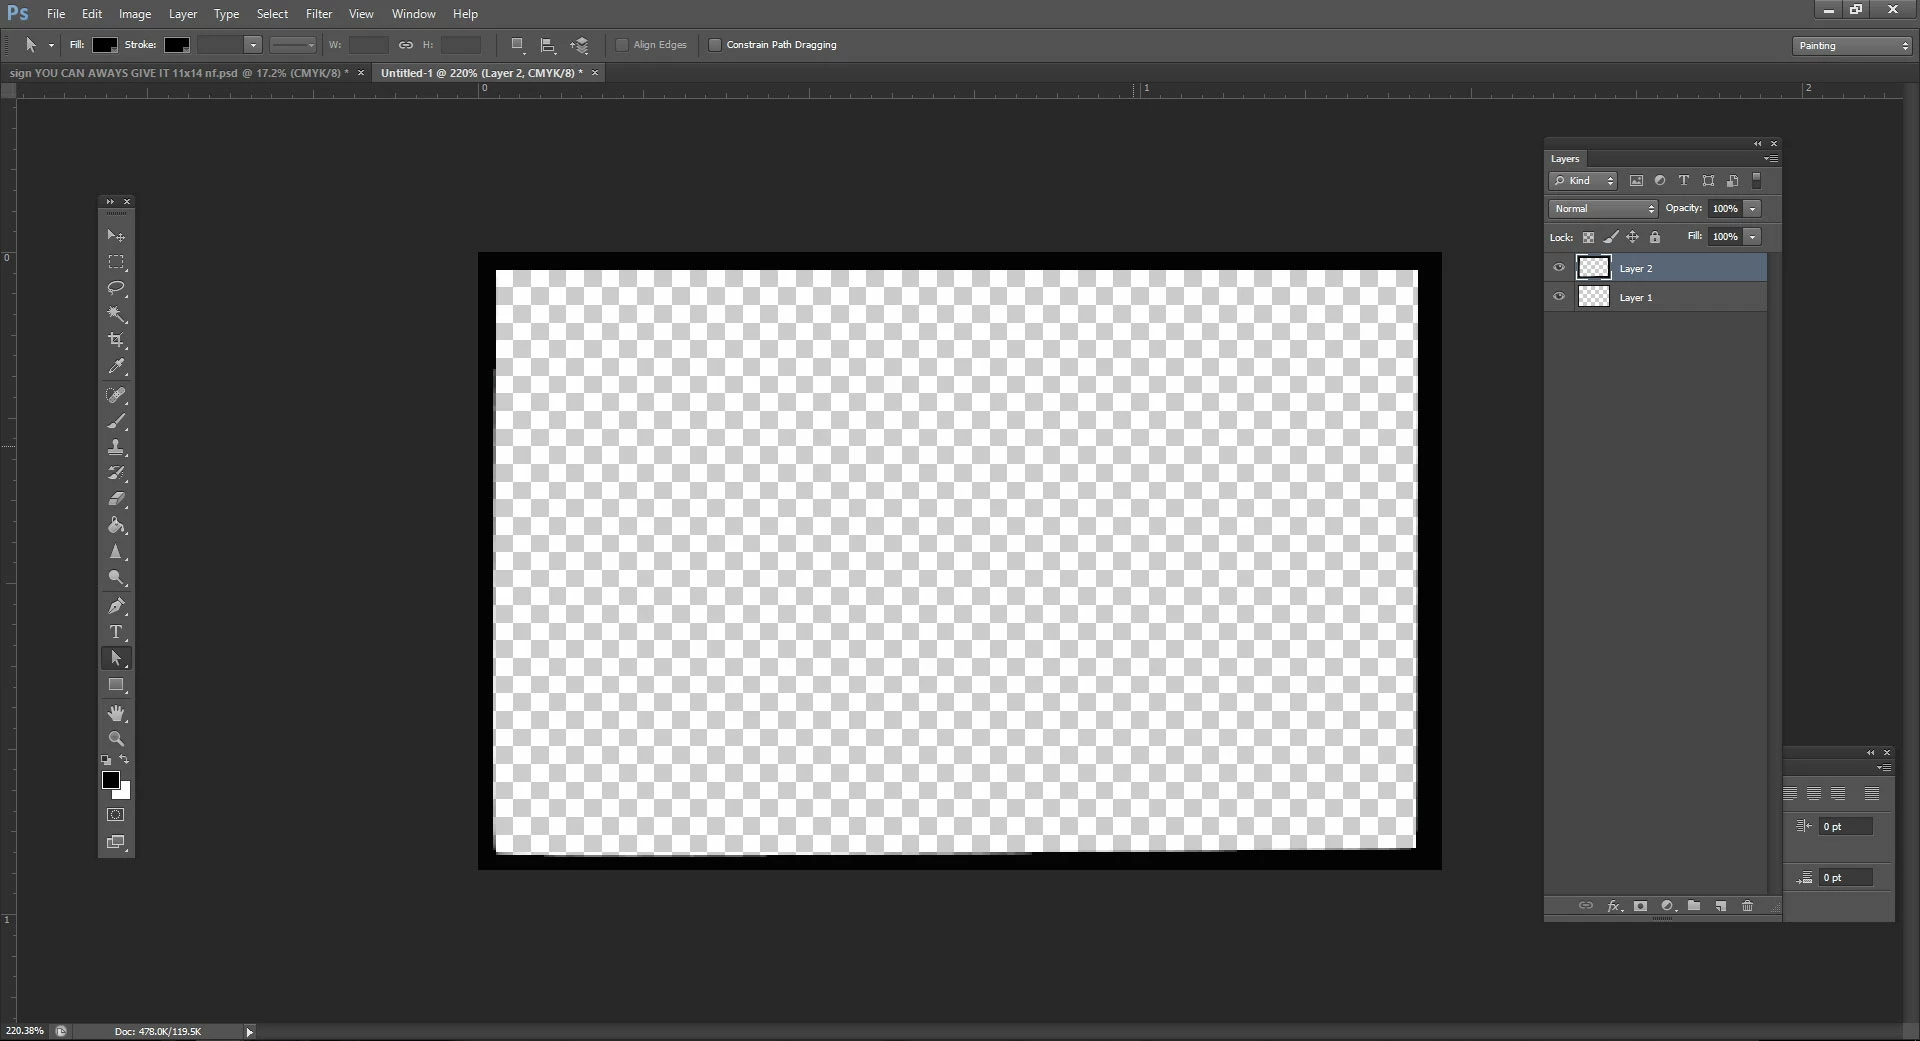
Task: Select the Layer 1 layer name
Action: [1636, 298]
